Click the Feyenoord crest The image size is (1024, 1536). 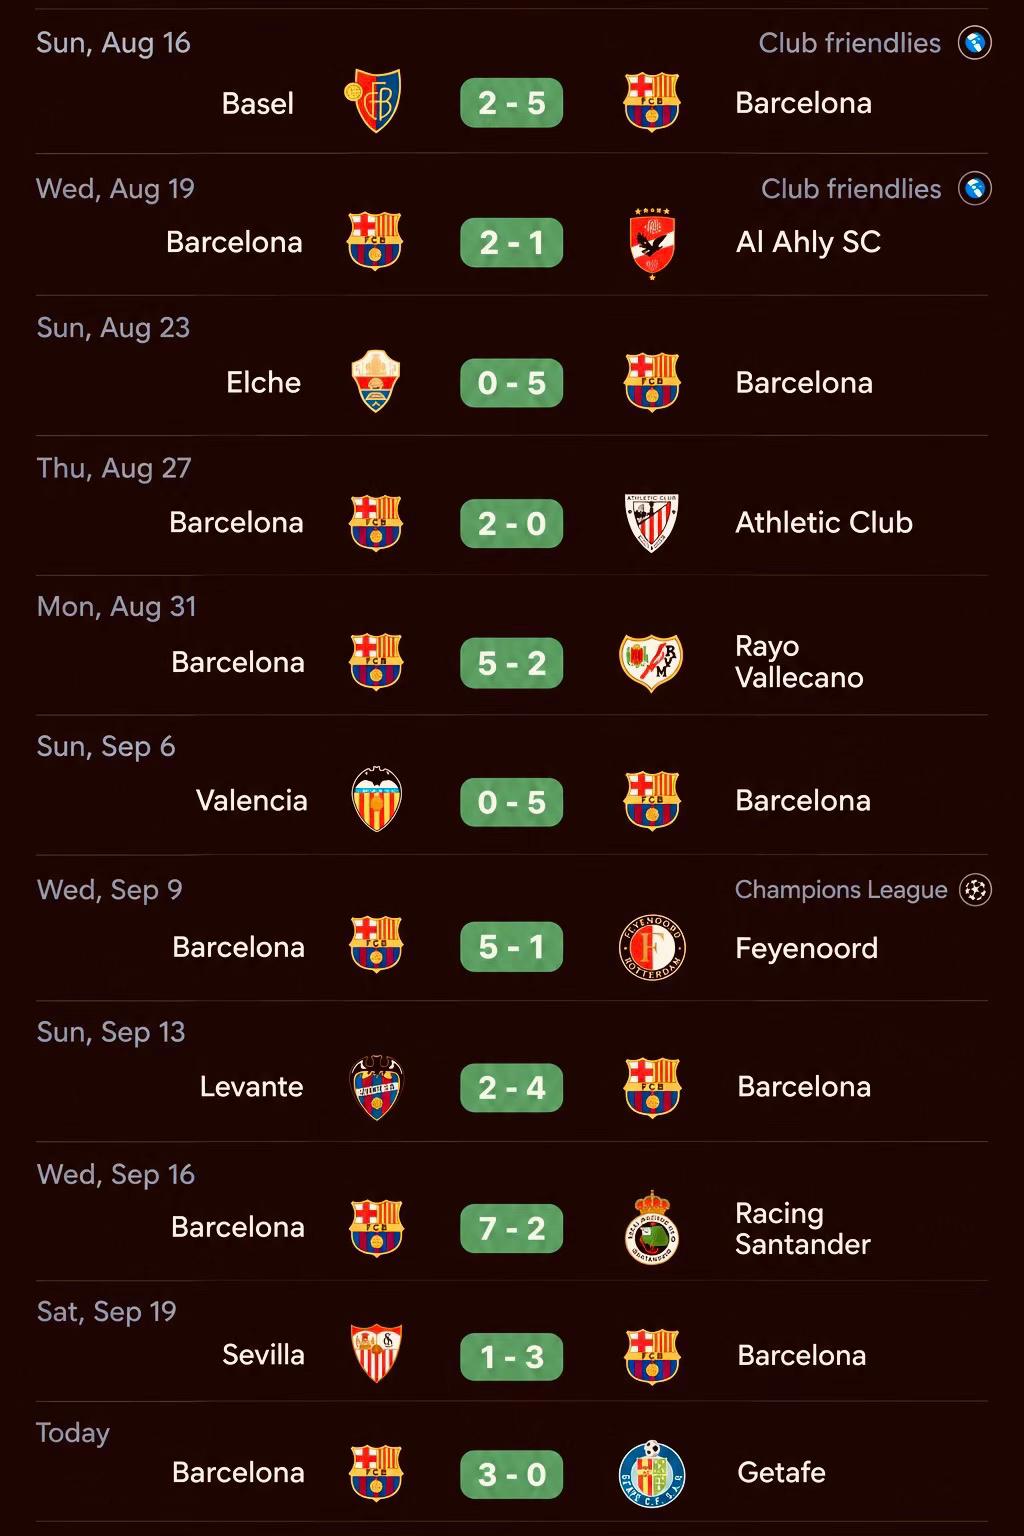point(652,947)
